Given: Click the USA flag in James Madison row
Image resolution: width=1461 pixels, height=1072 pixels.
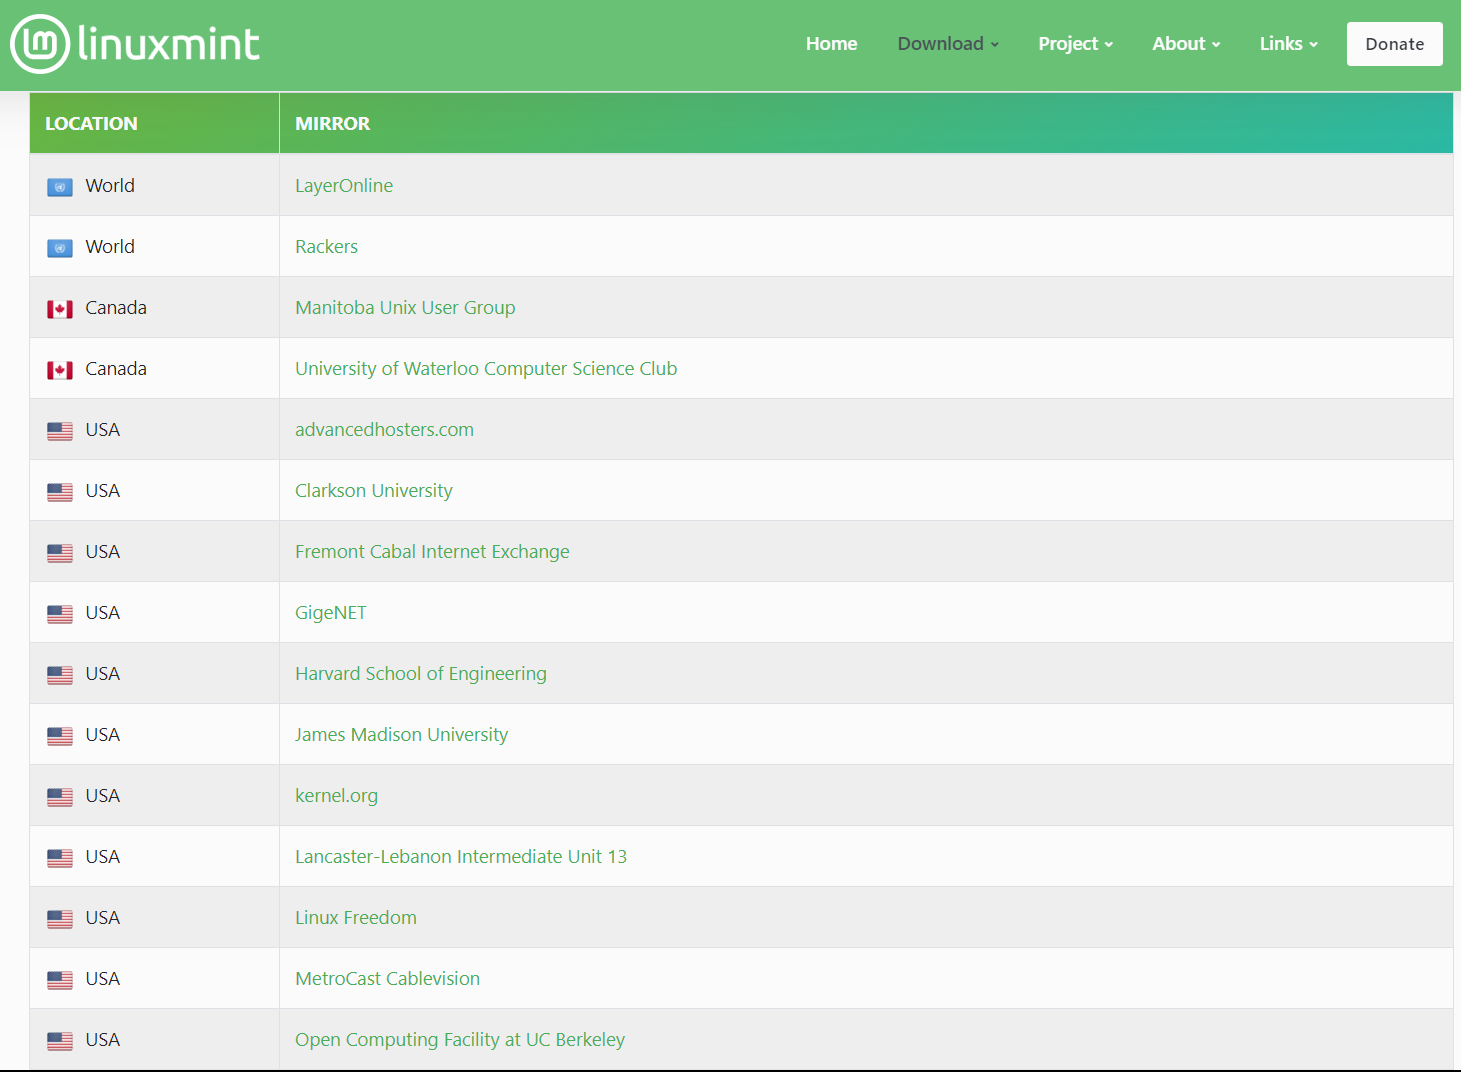Looking at the screenshot, I should (x=60, y=736).
